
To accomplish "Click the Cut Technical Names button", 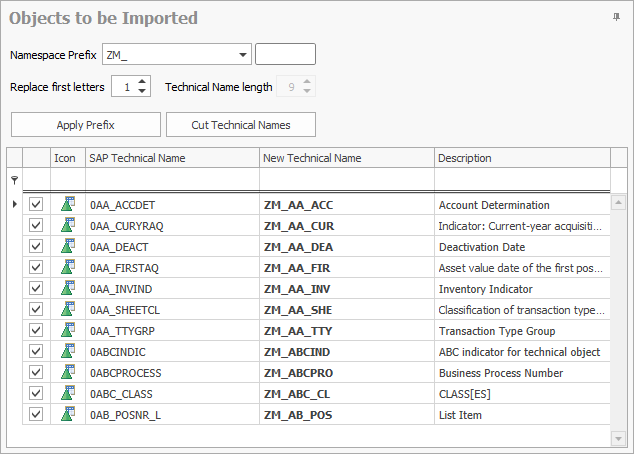I will 241,125.
